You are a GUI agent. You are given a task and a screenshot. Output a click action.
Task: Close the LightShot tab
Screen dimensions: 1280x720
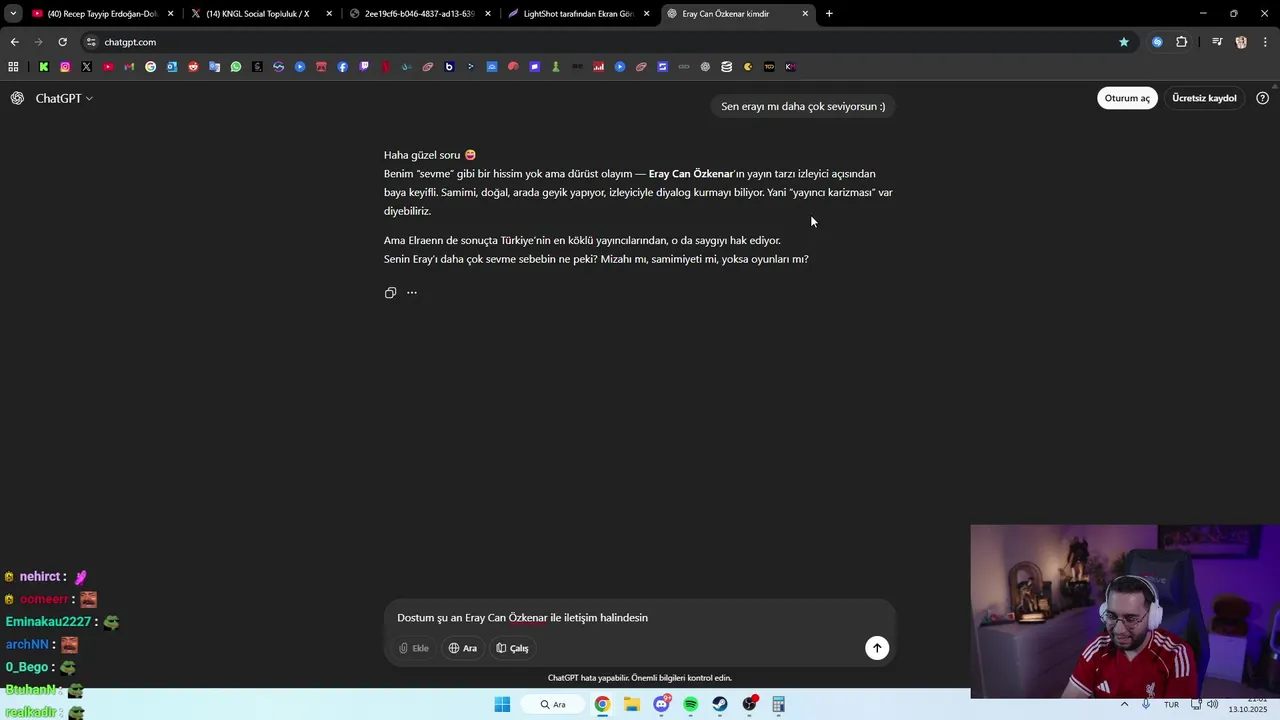(x=646, y=14)
